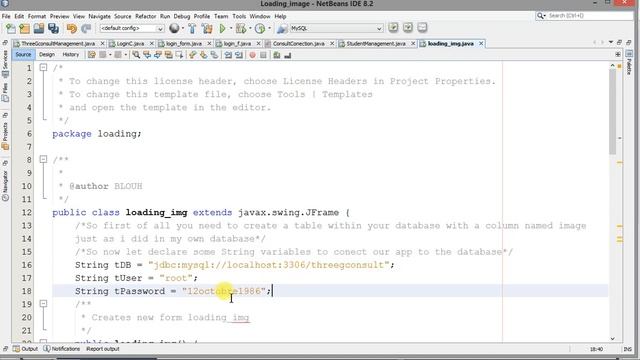Open the document list dropdown arrow

click(x=611, y=42)
